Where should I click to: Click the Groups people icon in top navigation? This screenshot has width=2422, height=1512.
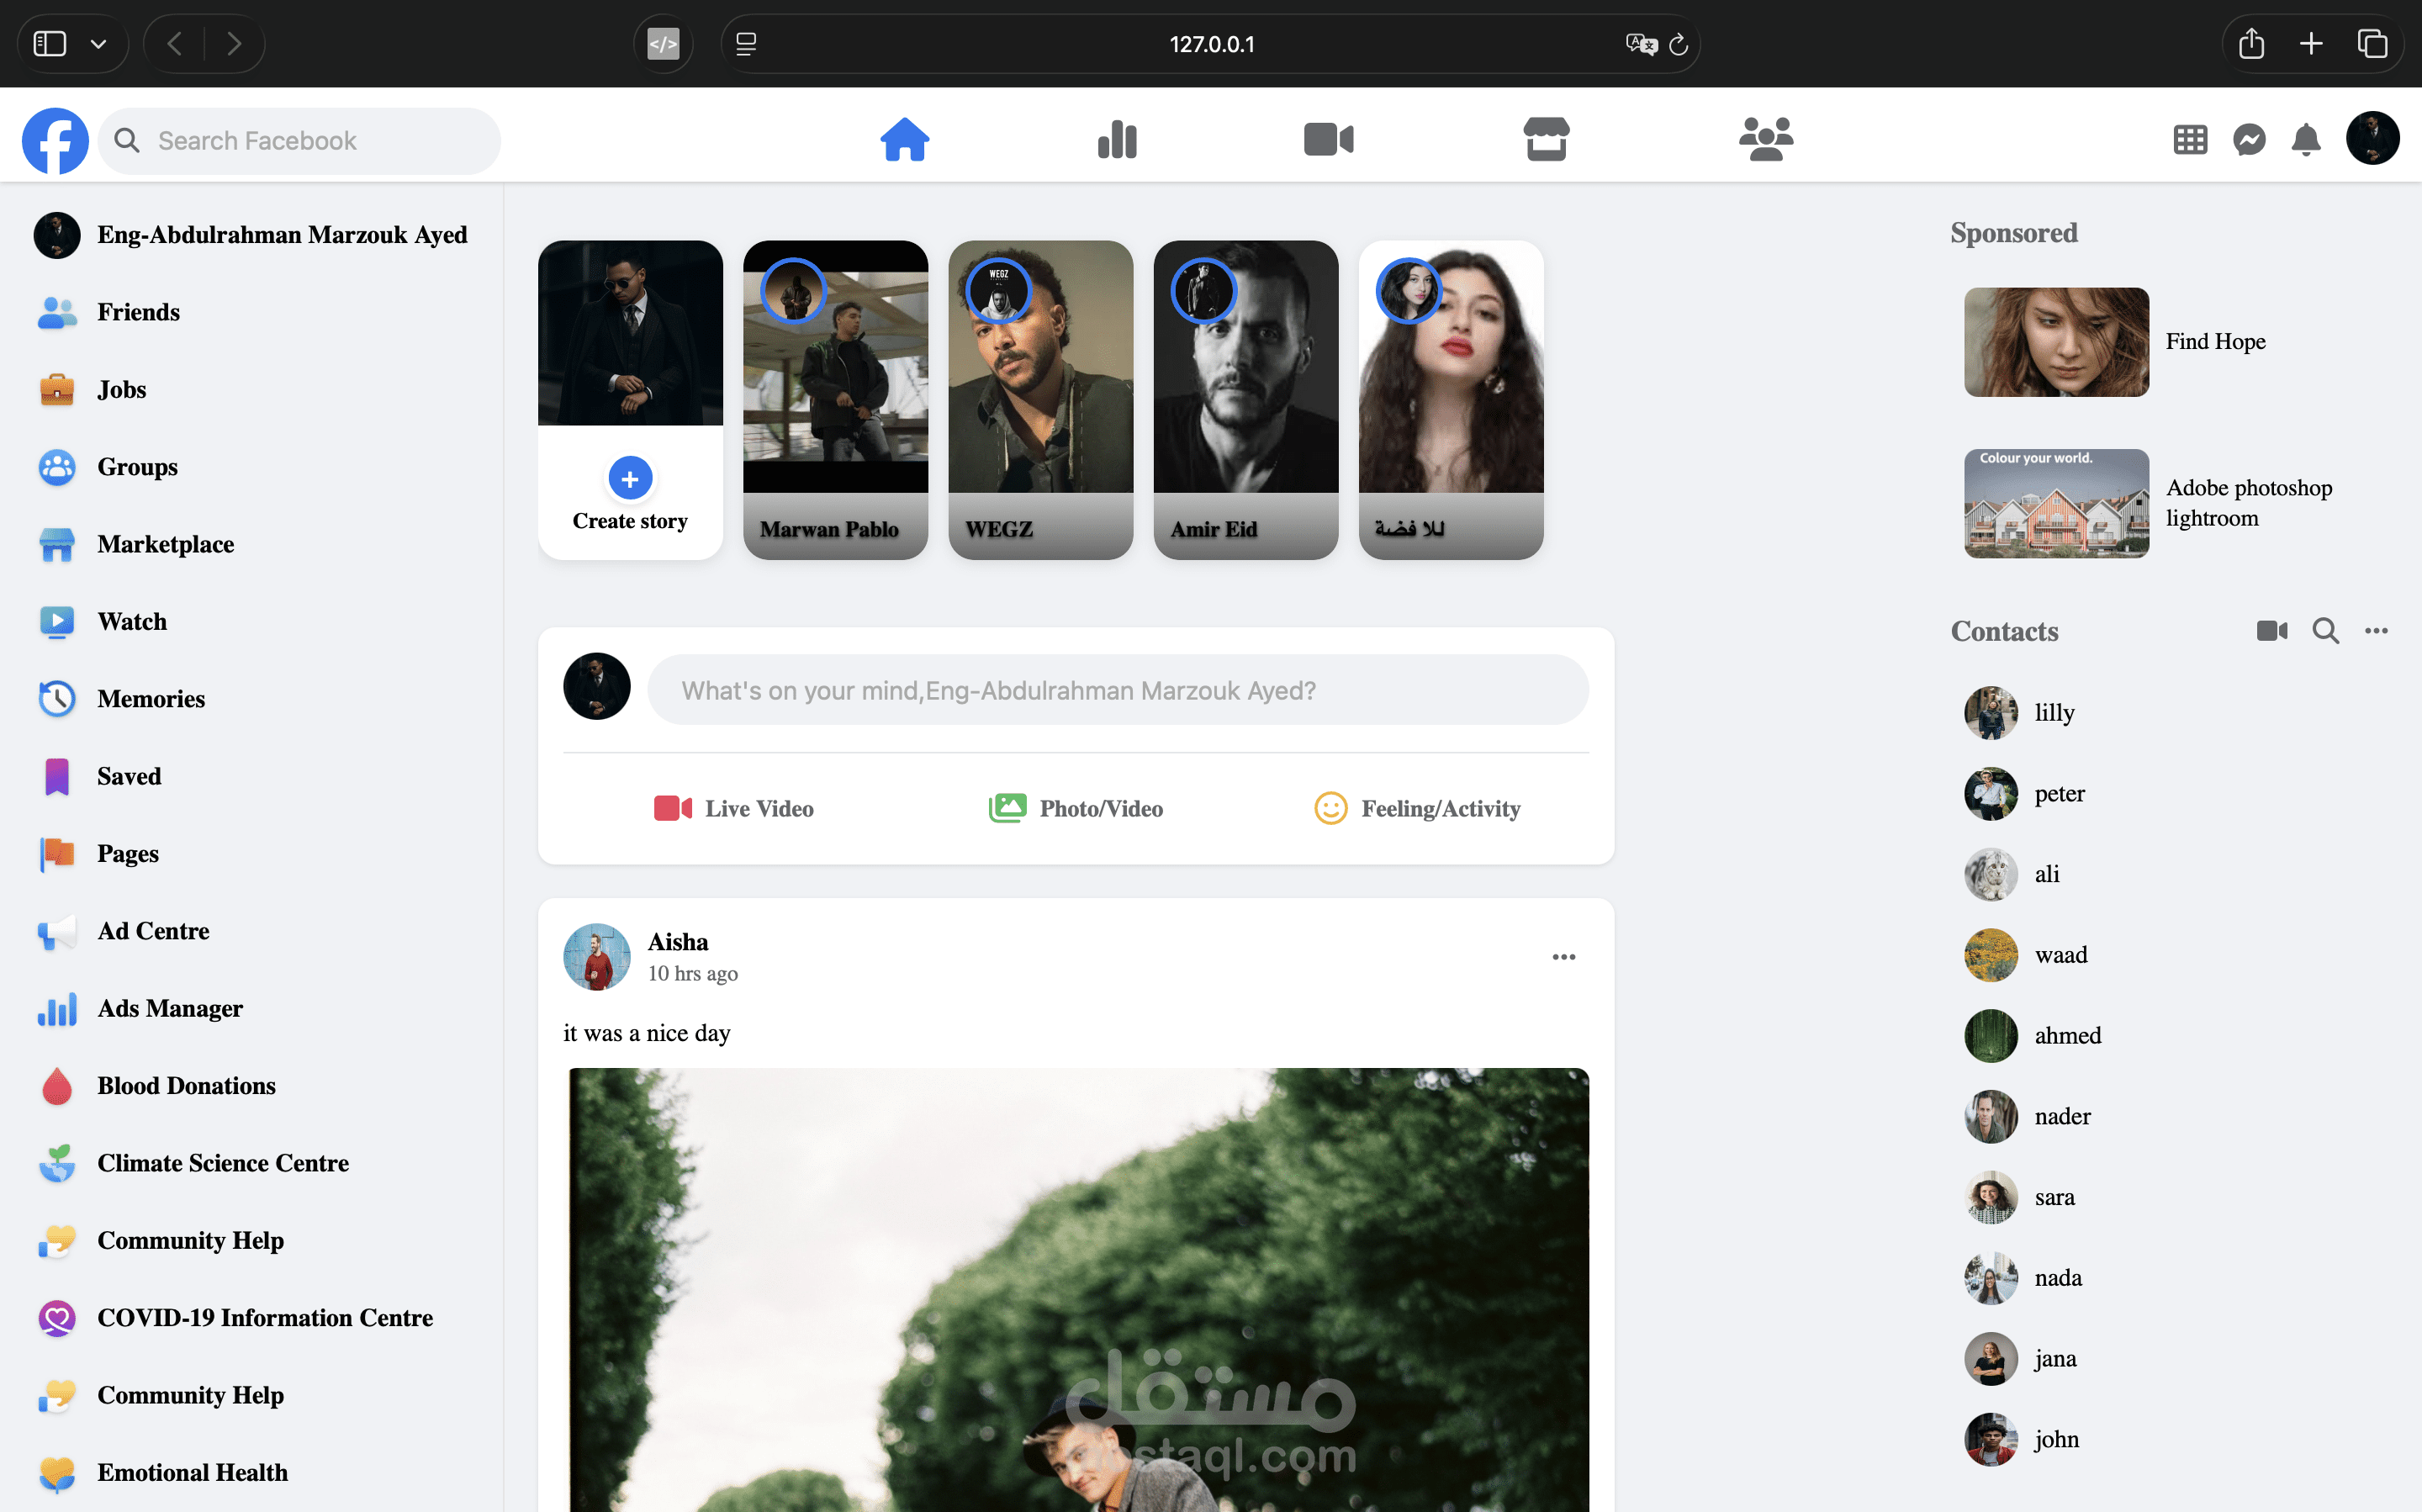tap(1765, 139)
